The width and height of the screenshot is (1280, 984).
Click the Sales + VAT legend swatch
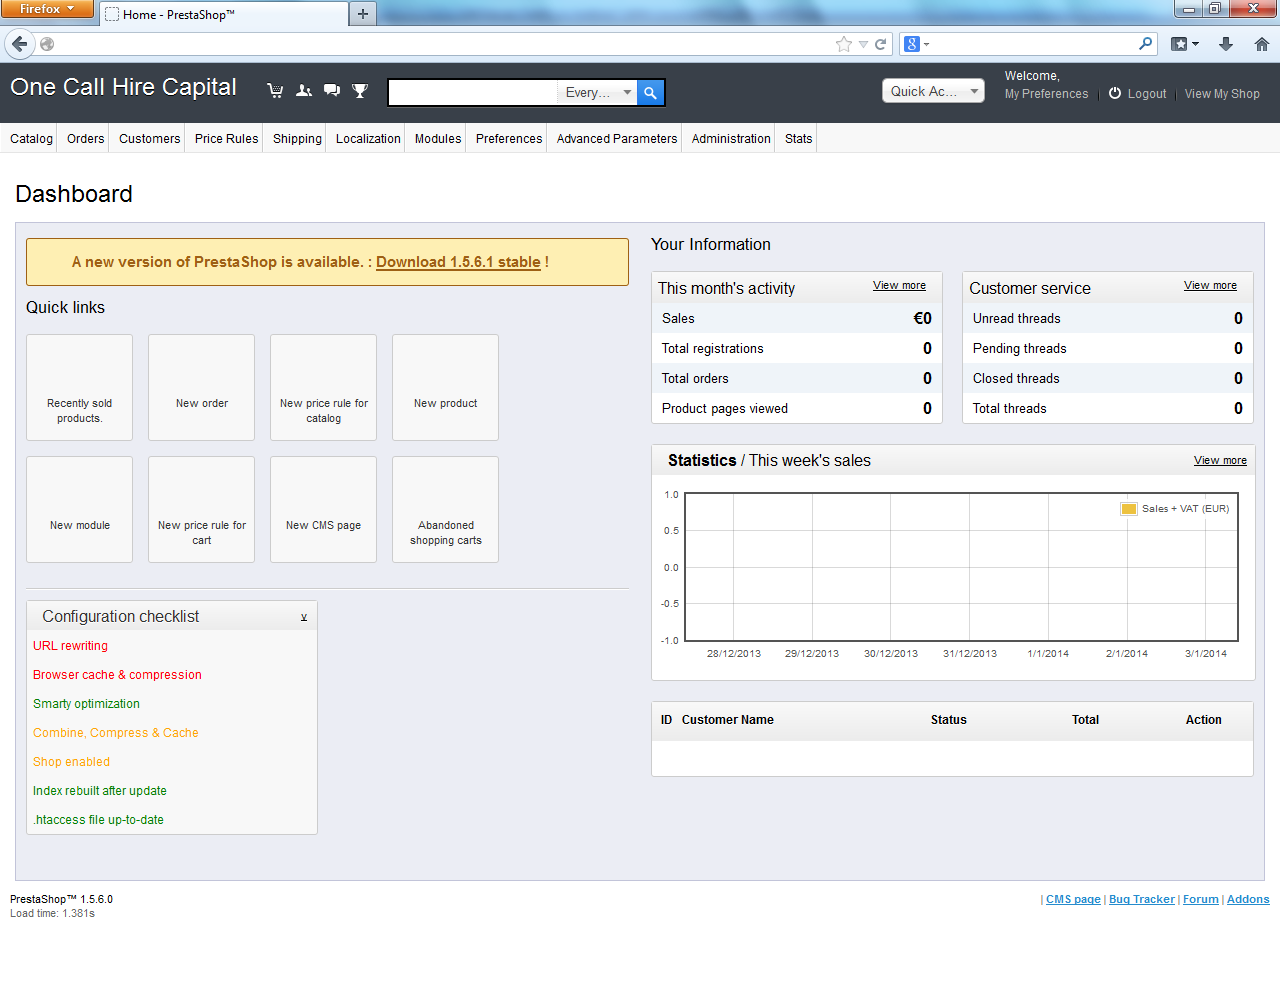[x=1129, y=509]
